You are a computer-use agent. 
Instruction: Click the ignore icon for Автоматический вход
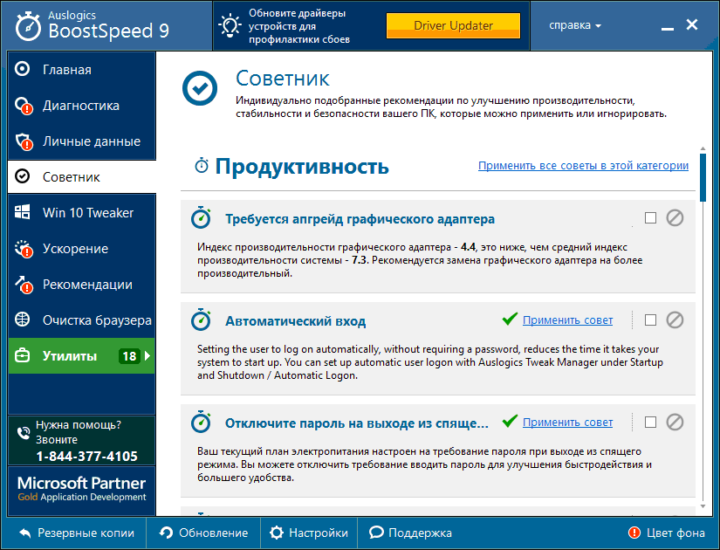point(675,320)
